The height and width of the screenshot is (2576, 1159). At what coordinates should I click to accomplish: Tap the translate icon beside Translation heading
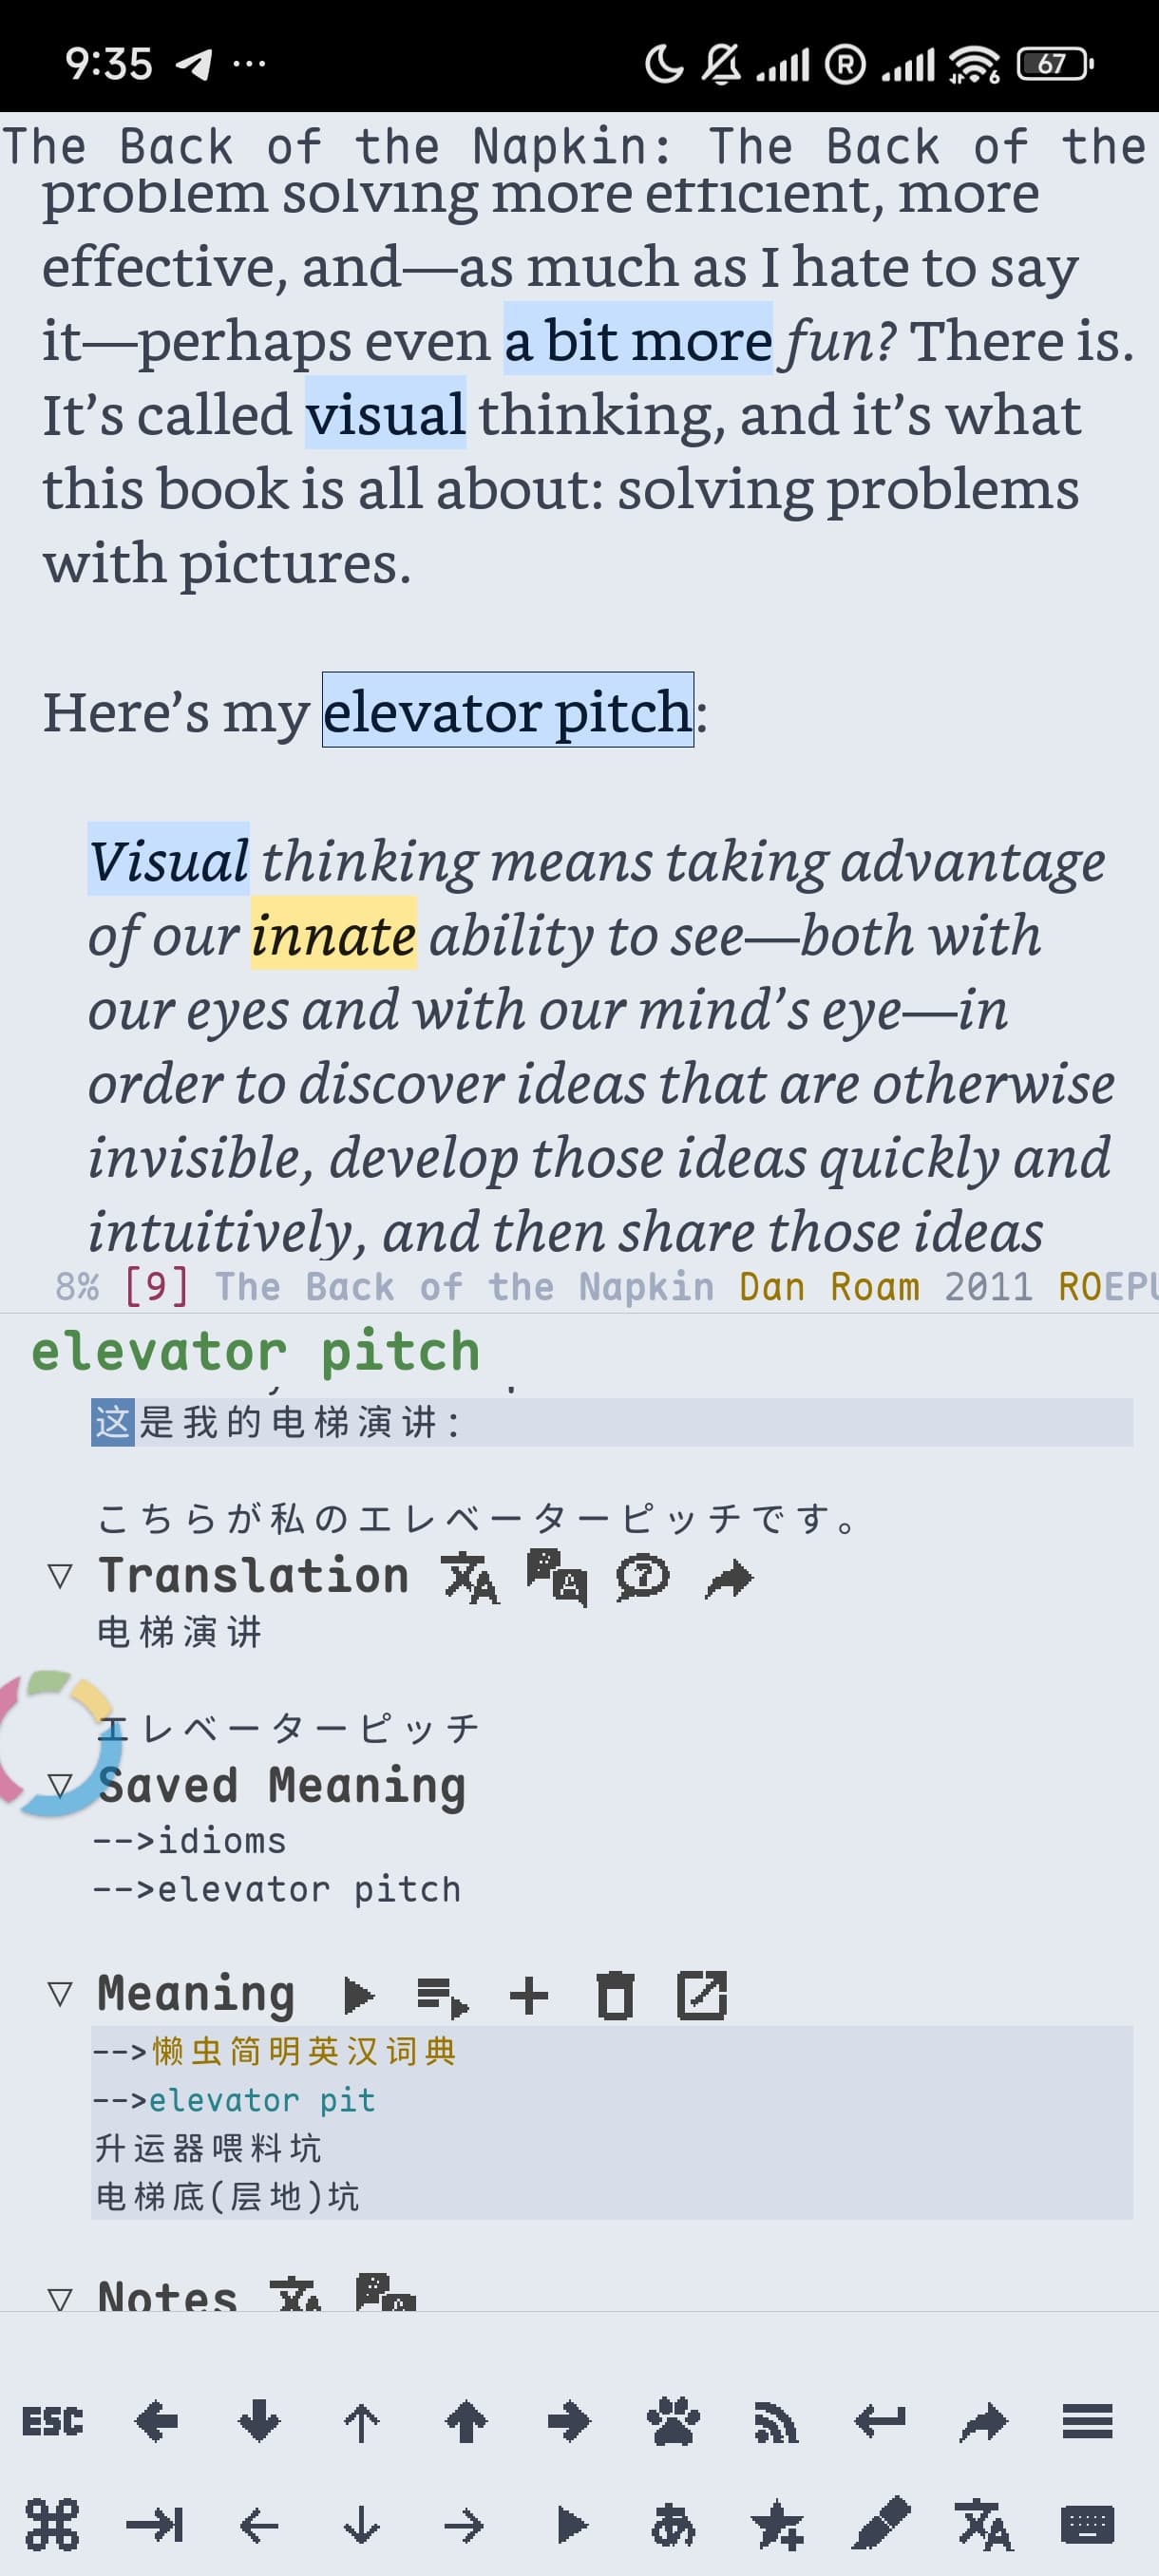pos(470,1578)
